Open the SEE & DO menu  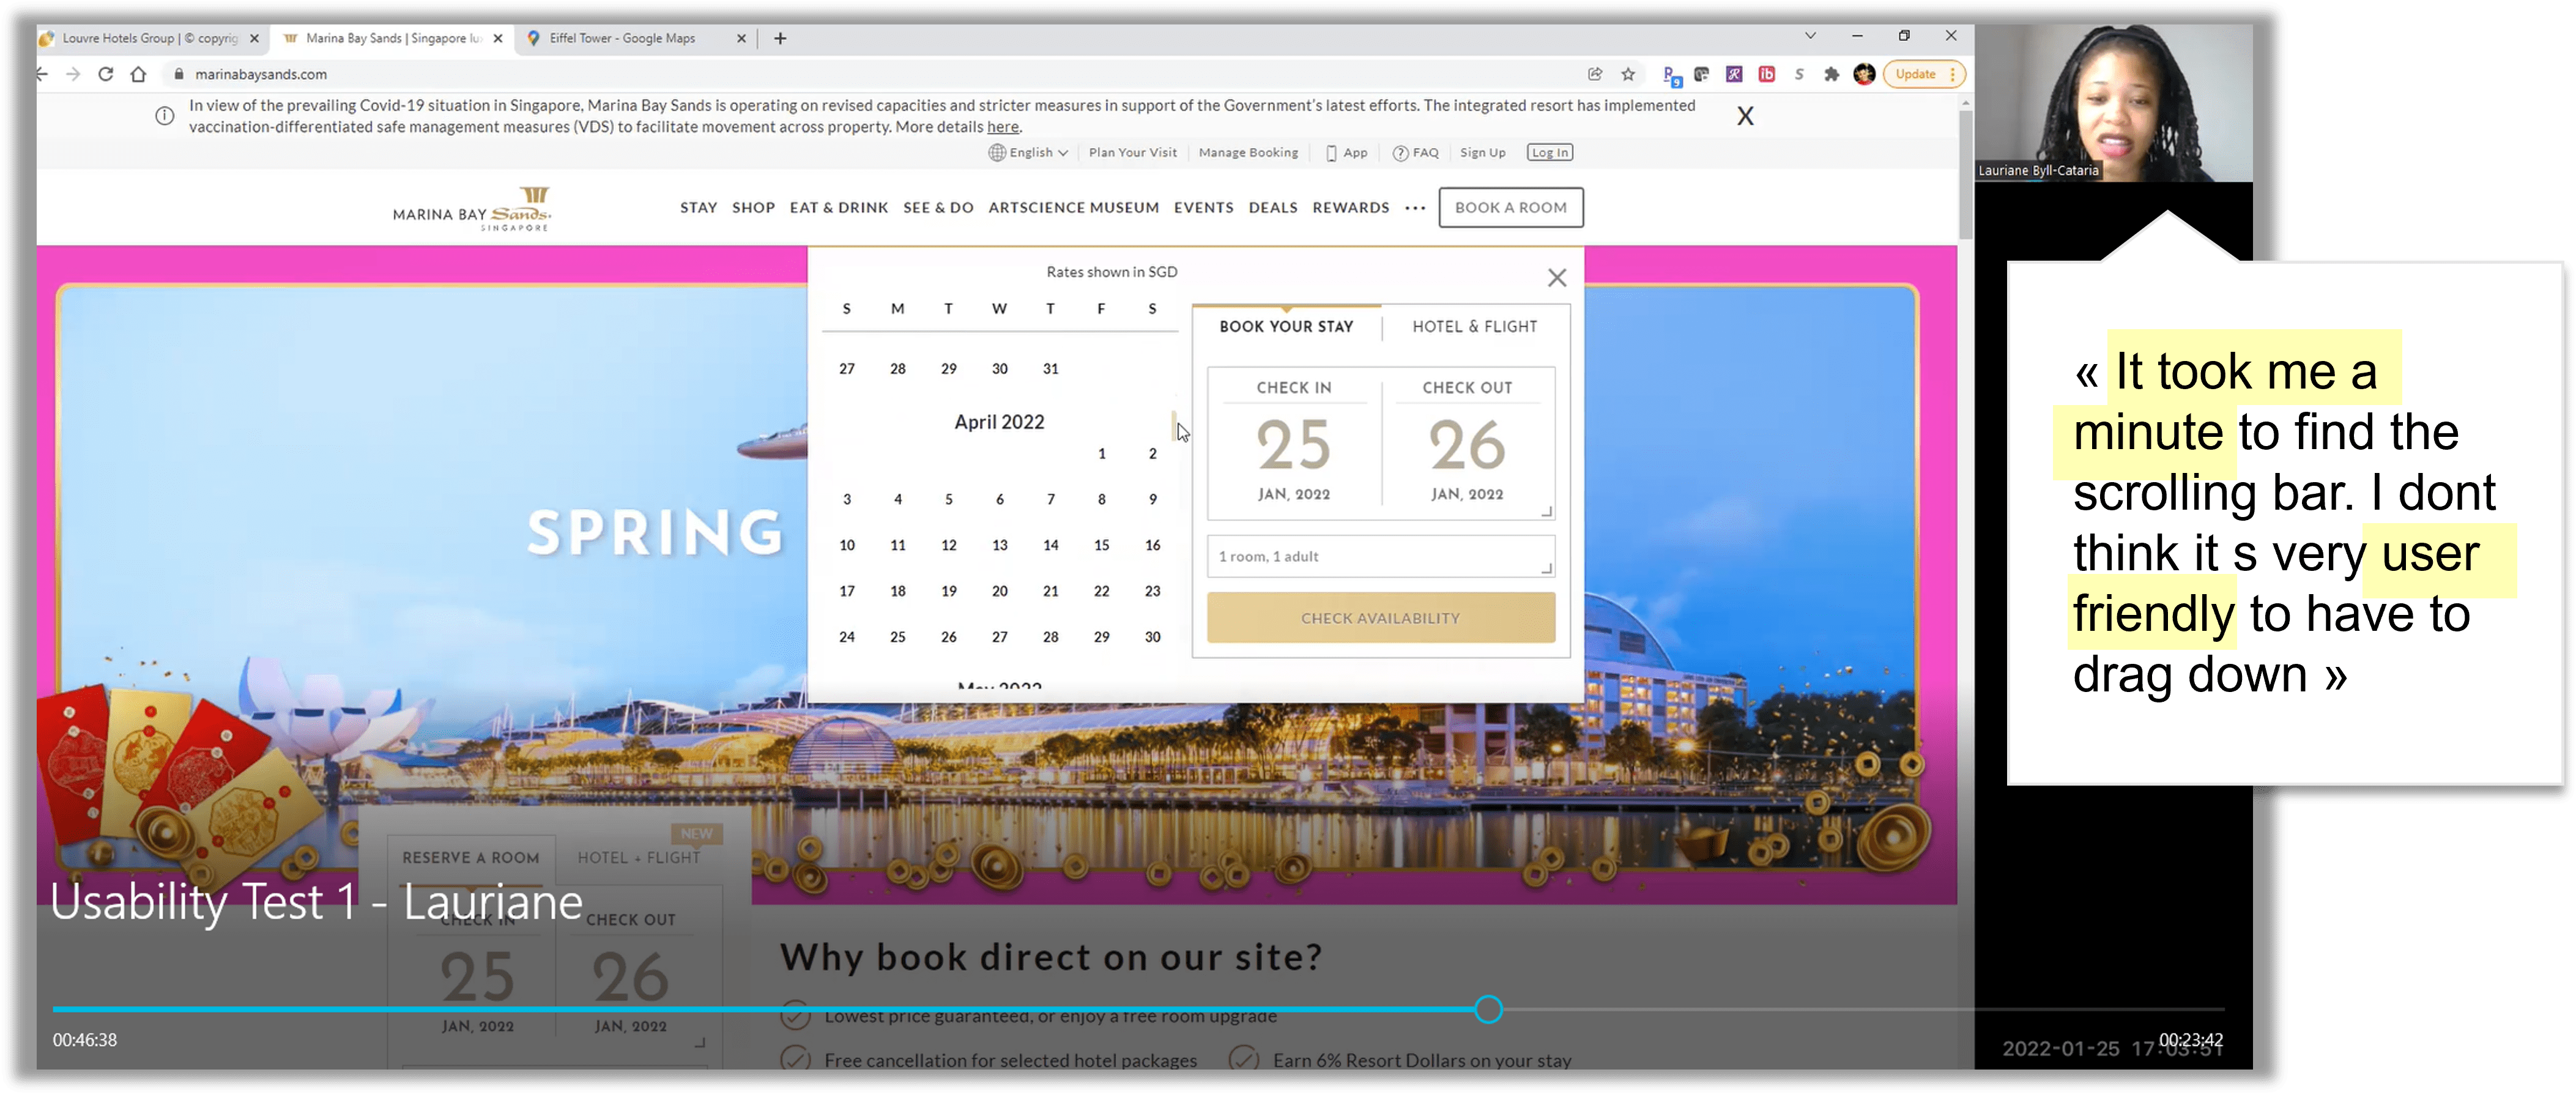click(938, 207)
